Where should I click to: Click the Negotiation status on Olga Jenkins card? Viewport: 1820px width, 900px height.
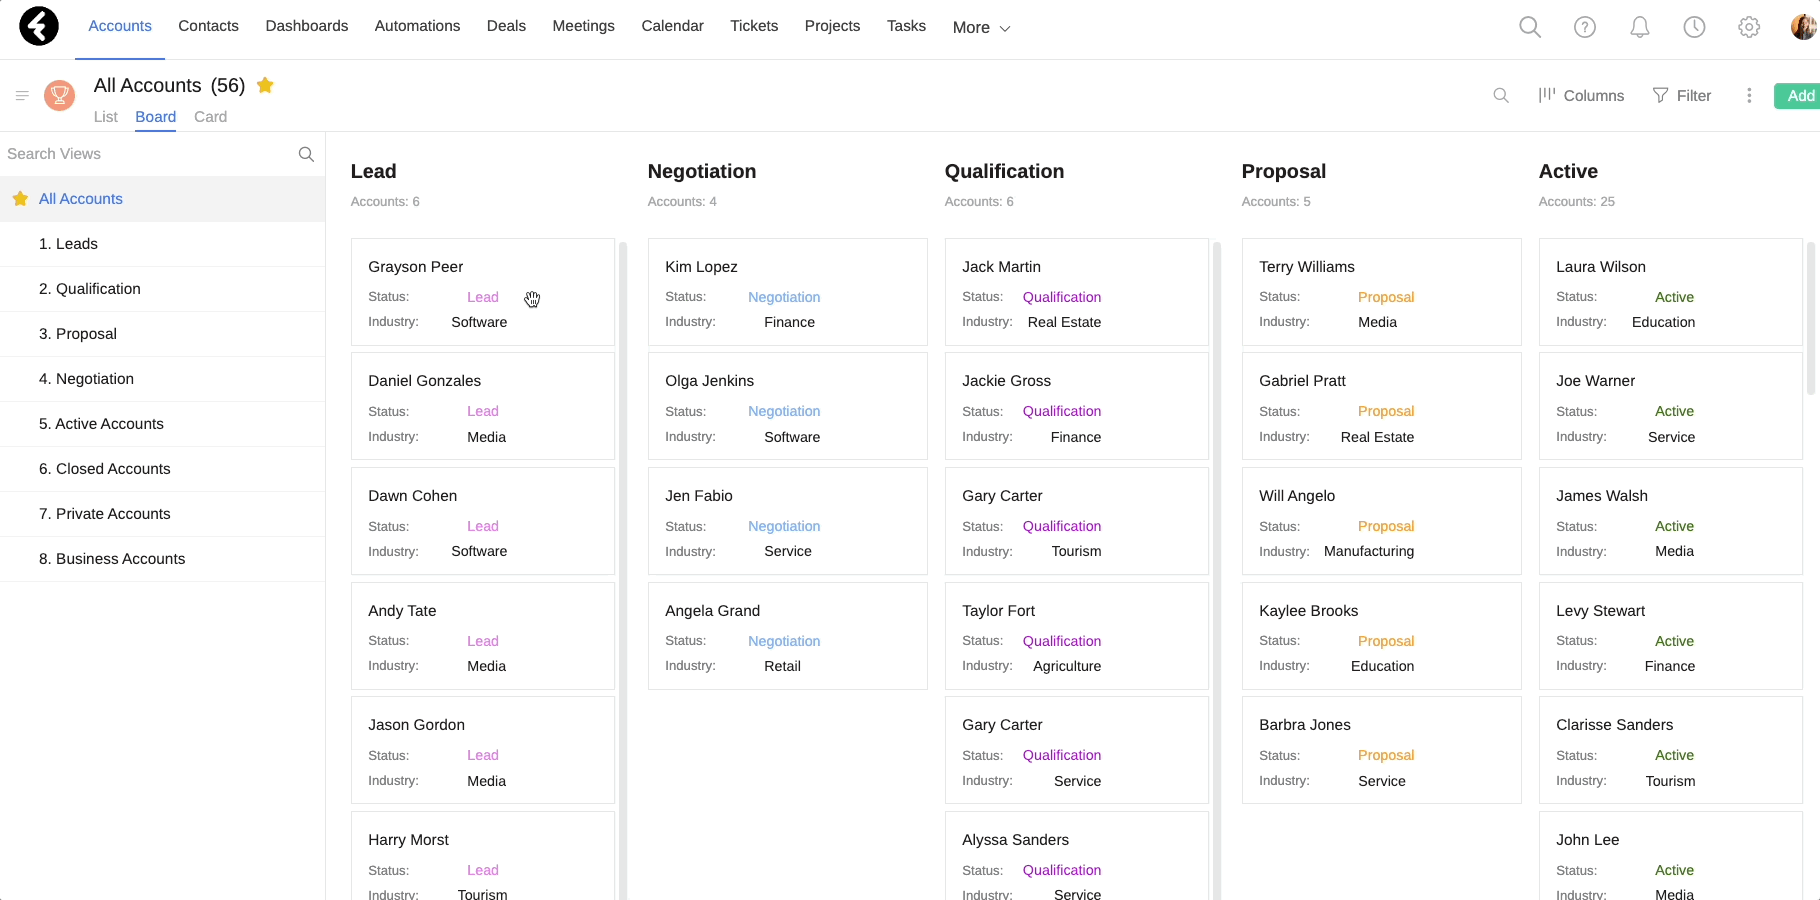(x=784, y=411)
